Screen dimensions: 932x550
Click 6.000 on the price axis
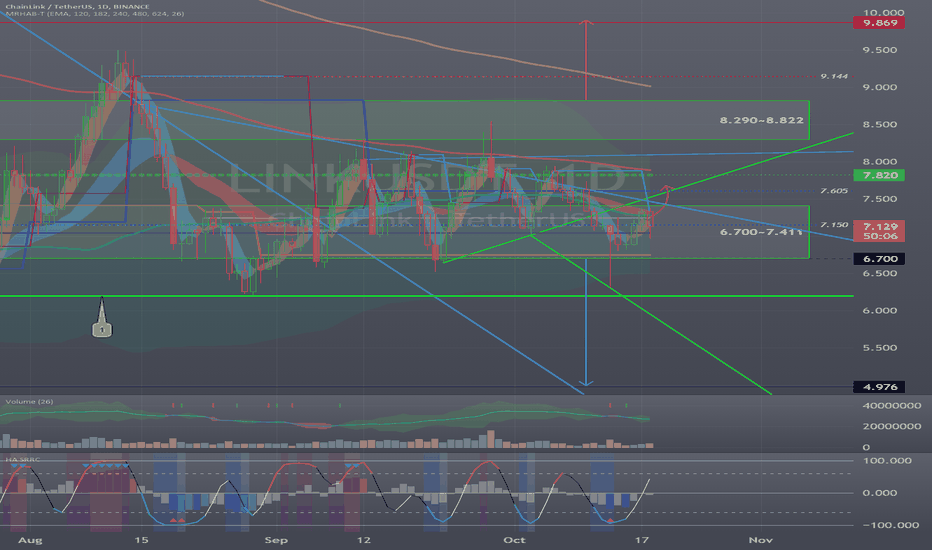coord(880,311)
